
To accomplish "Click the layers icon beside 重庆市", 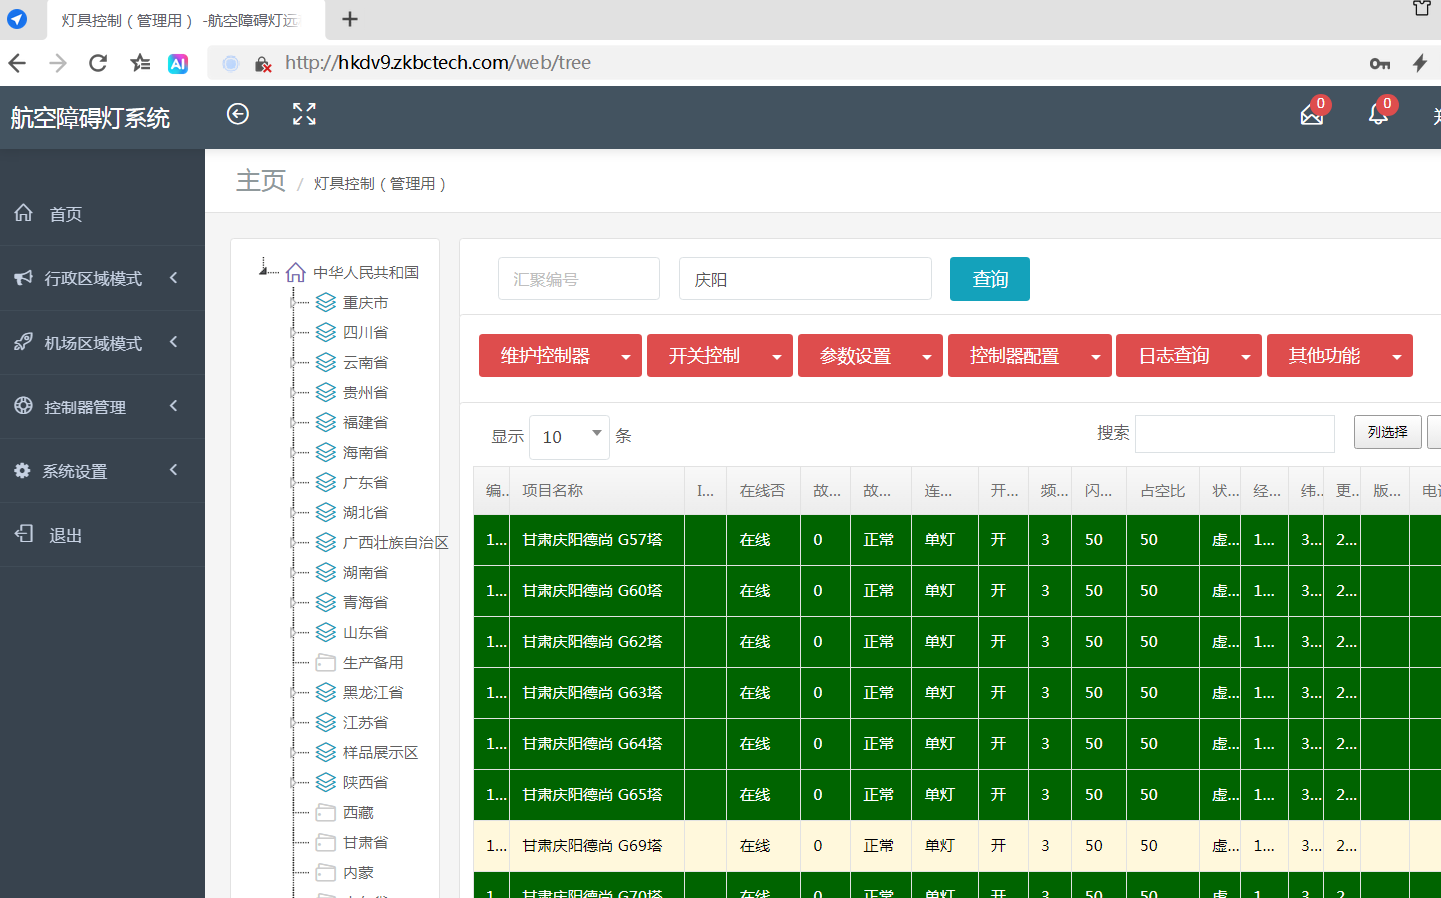I will (x=326, y=302).
